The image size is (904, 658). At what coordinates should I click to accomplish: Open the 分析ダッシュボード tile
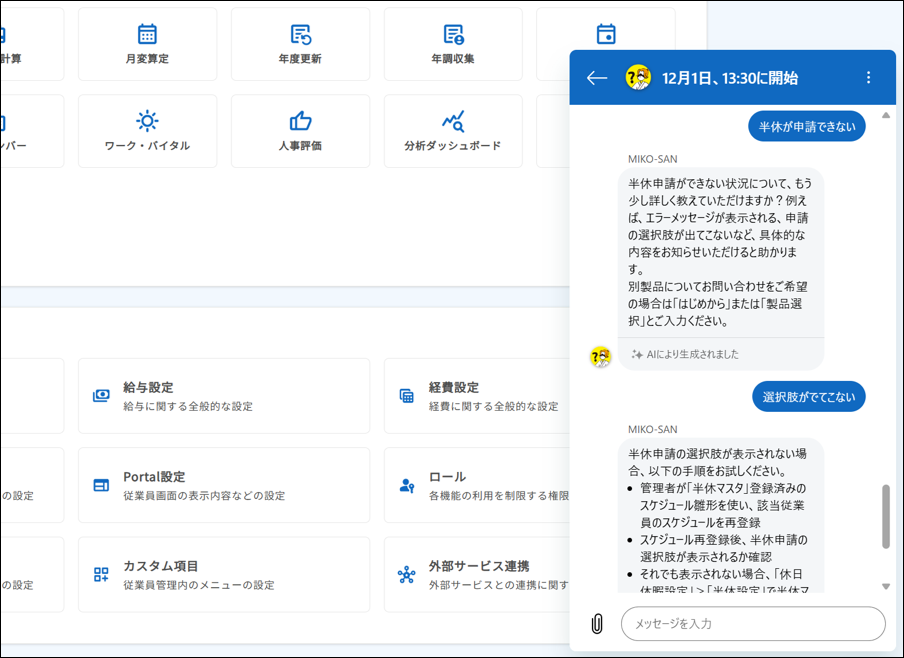point(453,131)
